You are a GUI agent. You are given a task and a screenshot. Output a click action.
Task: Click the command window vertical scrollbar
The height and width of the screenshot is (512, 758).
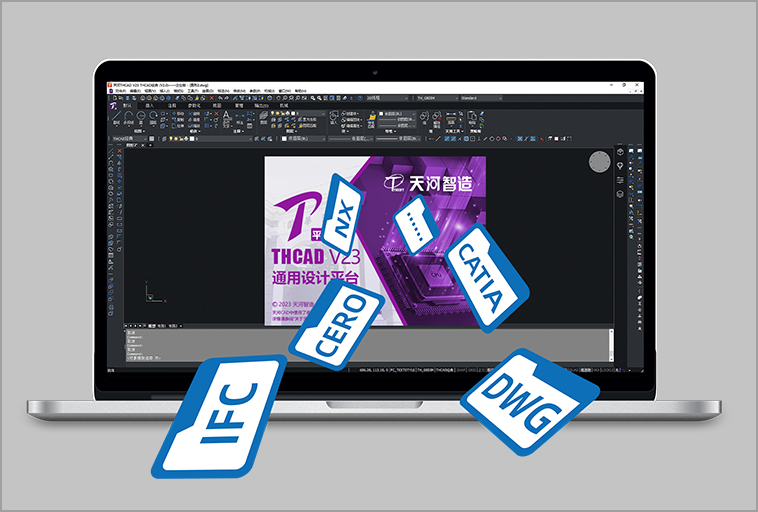tap(611, 345)
